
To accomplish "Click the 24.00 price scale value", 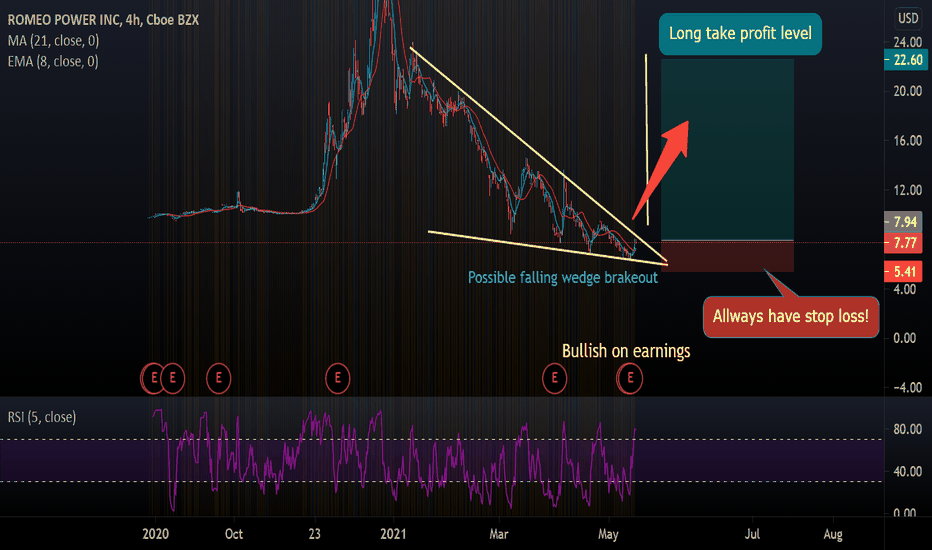I will (x=908, y=42).
